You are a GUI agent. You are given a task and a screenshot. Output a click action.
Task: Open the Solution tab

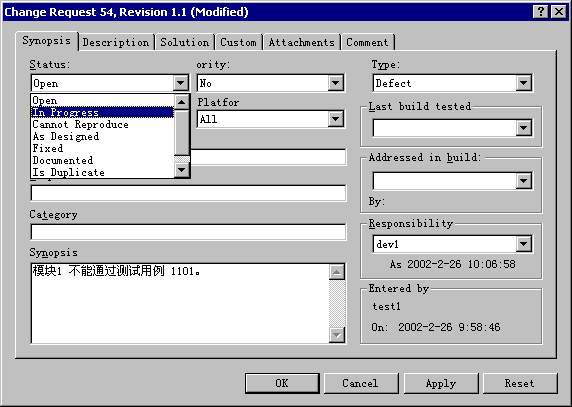[185, 42]
